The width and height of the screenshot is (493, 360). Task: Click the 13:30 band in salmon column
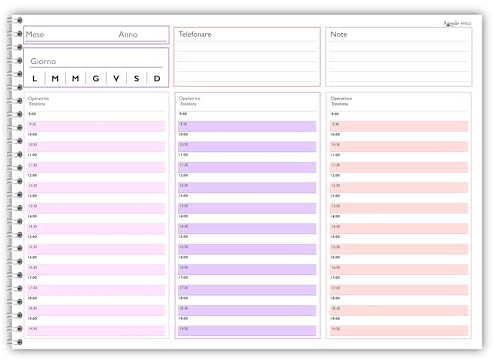pyautogui.click(x=399, y=208)
